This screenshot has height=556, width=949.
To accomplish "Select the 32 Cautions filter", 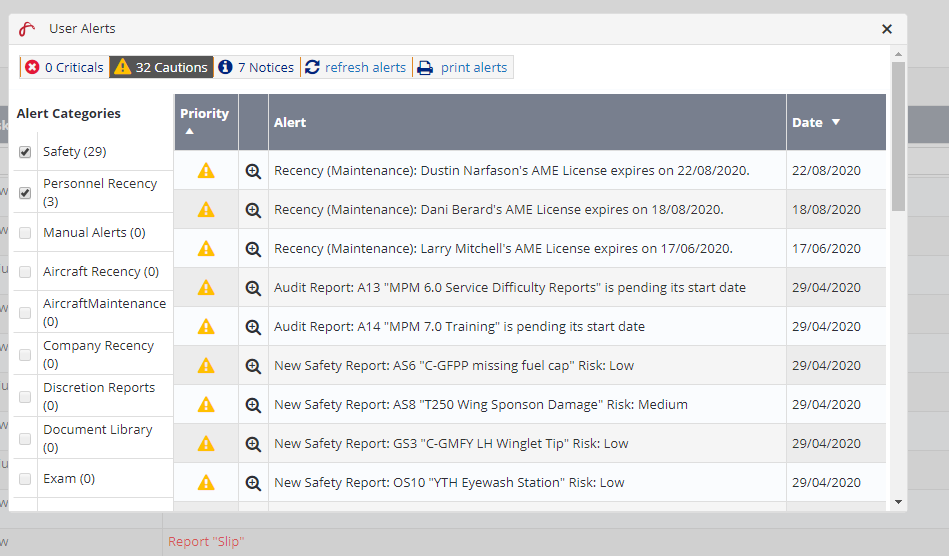I will click(161, 67).
